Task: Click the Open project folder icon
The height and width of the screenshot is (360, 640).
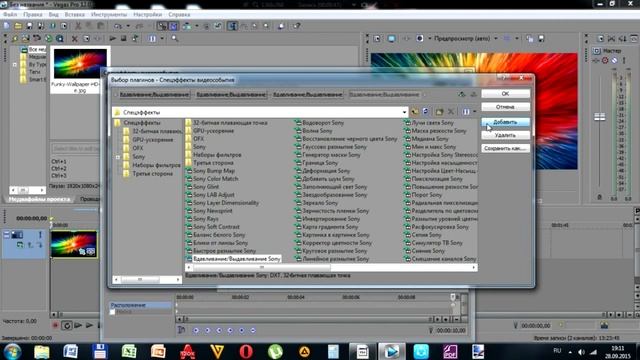Action: [18, 26]
